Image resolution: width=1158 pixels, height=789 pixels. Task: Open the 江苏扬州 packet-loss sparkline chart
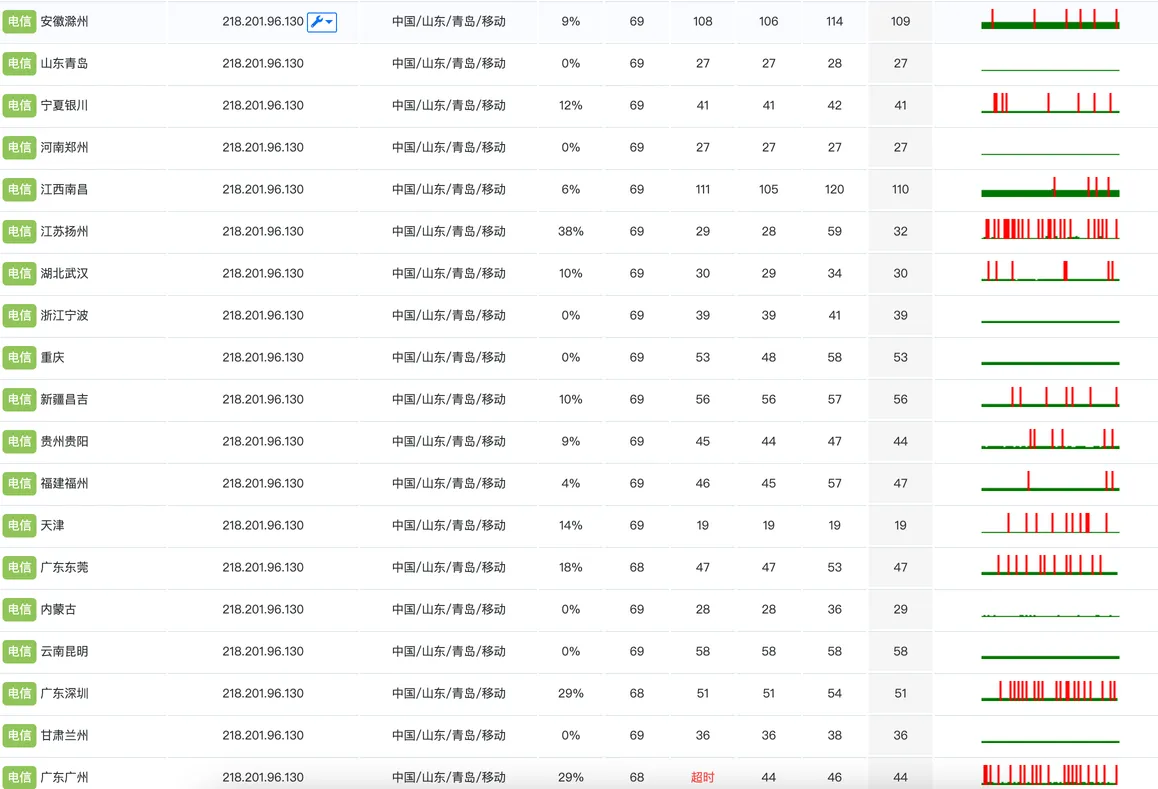point(1050,228)
